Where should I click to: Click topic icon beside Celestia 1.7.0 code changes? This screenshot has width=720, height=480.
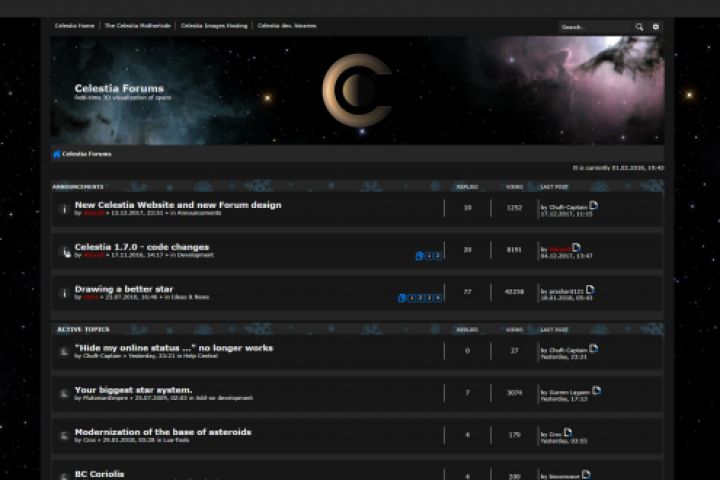(65, 251)
